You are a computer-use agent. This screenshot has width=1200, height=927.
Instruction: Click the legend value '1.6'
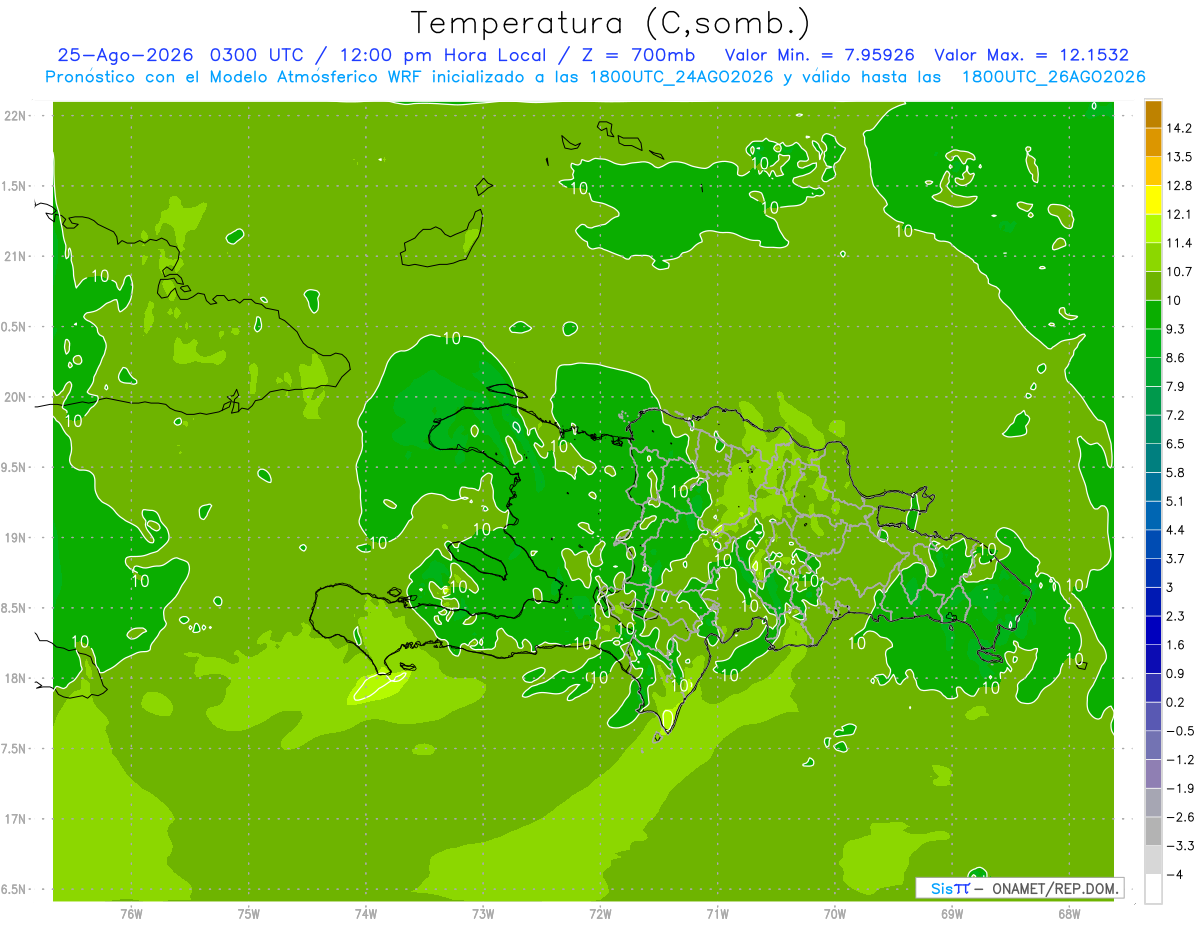click(1176, 645)
